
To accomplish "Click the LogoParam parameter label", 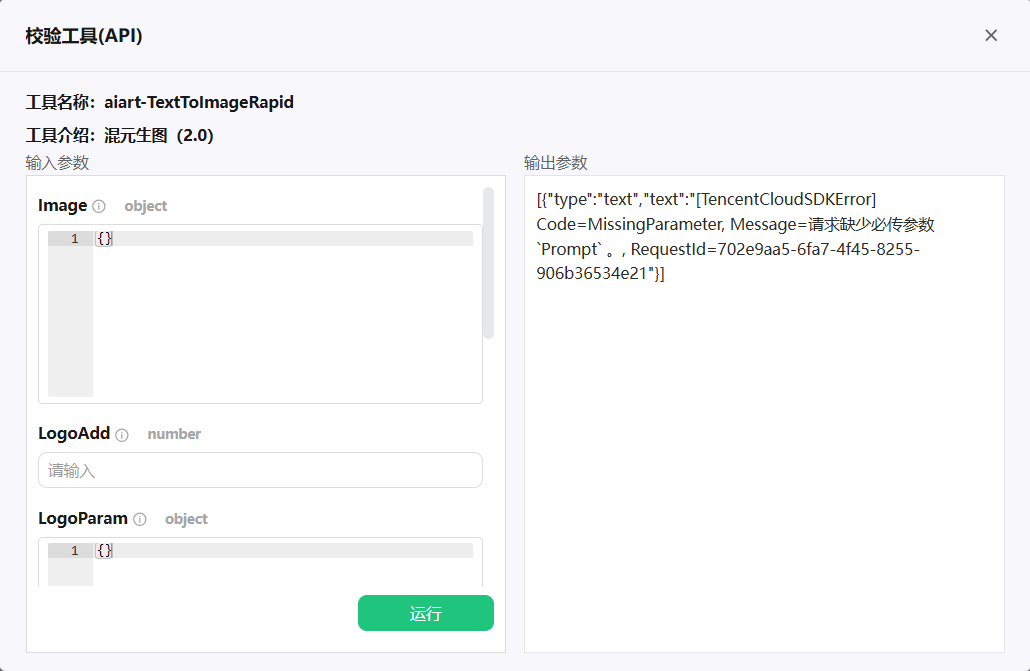I will click(x=83, y=519).
